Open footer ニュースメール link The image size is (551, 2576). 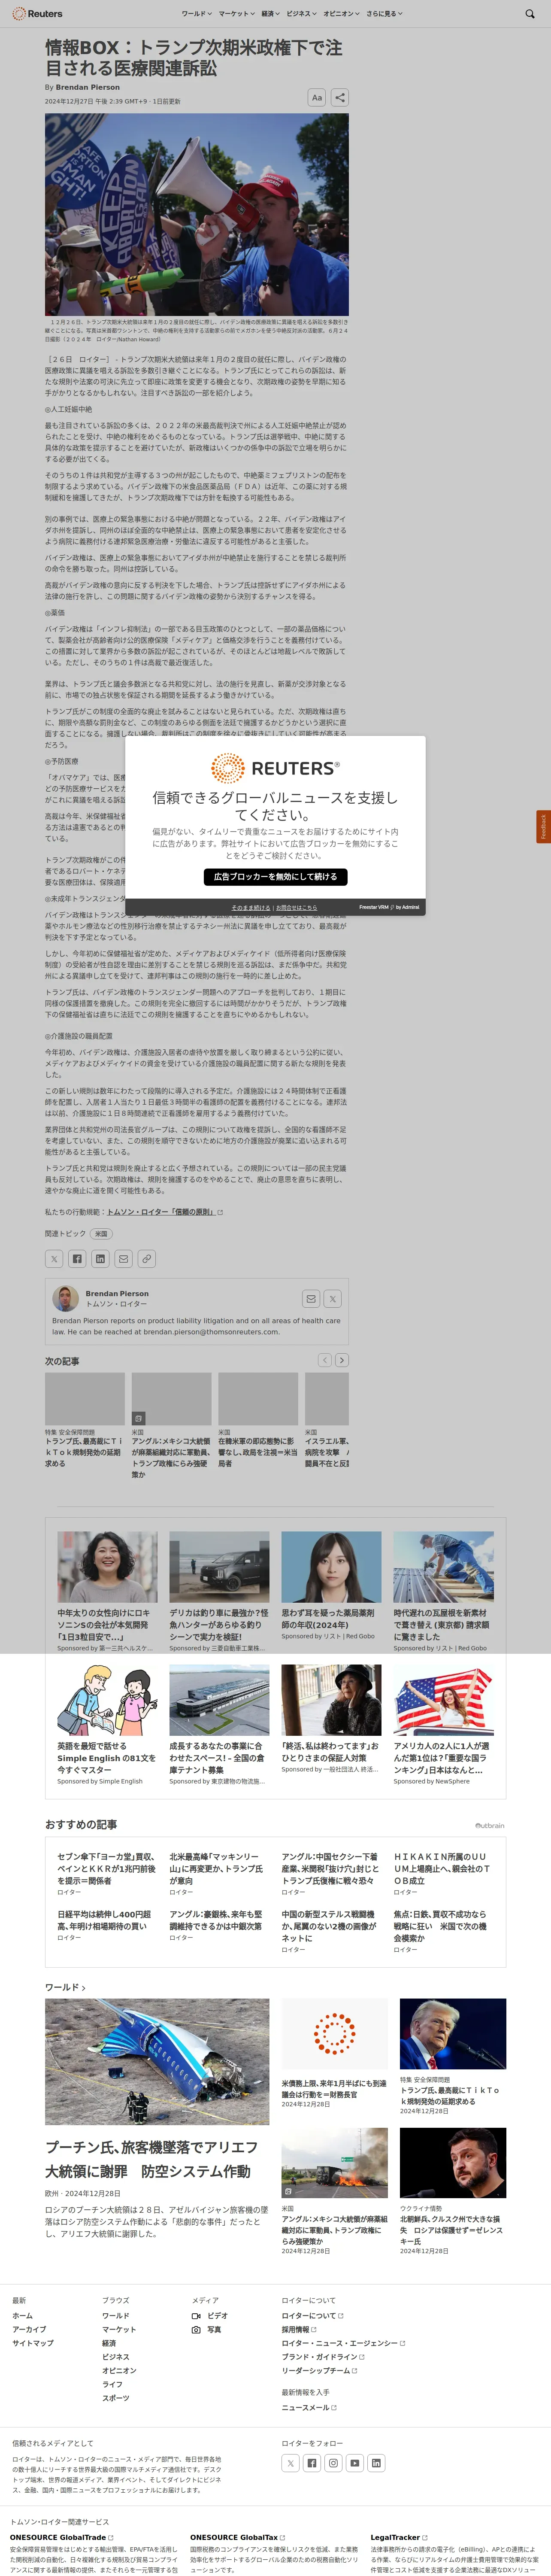pyautogui.click(x=309, y=2408)
